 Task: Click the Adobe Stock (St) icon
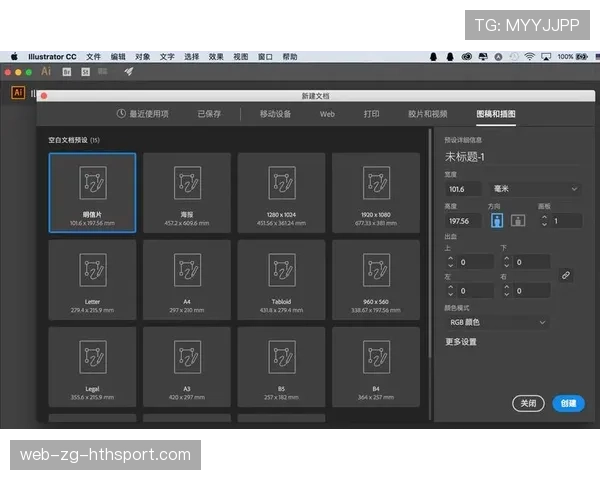85,72
